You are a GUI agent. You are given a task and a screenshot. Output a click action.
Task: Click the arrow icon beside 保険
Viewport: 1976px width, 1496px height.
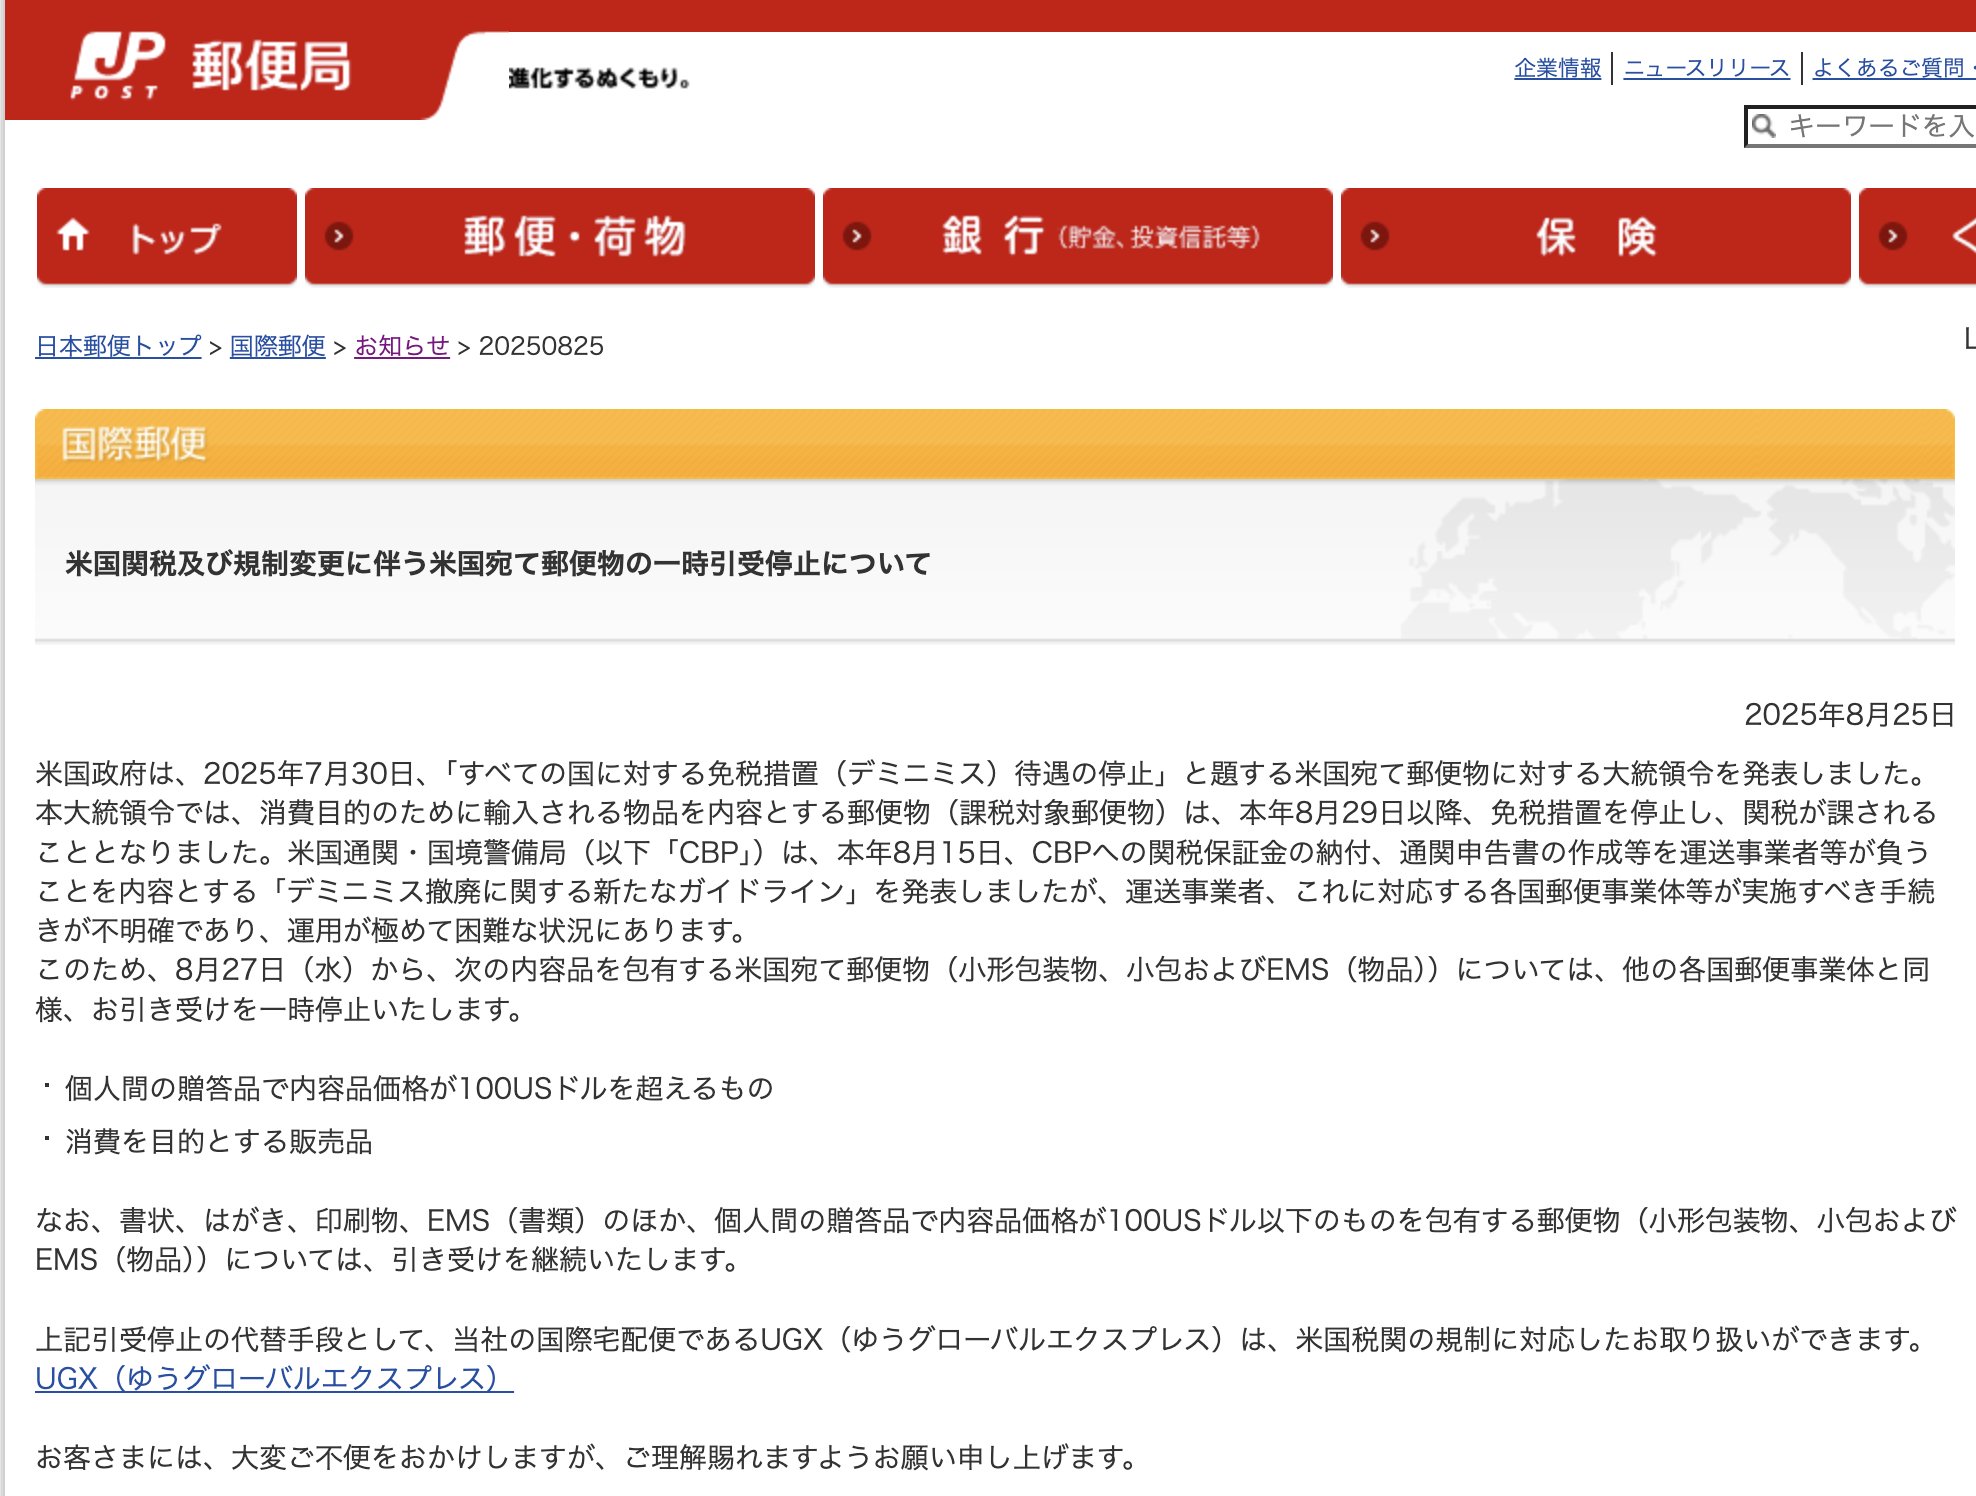pos(1375,237)
